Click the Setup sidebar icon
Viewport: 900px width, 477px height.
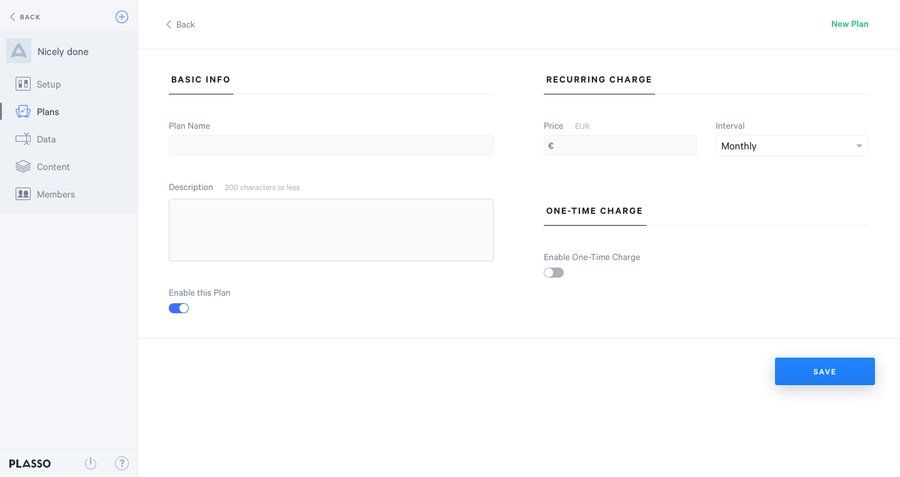23,84
